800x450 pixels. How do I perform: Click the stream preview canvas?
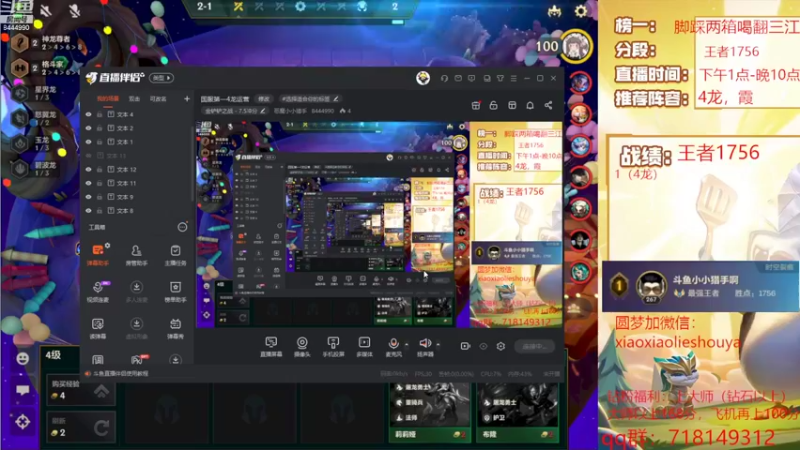[x=380, y=224]
